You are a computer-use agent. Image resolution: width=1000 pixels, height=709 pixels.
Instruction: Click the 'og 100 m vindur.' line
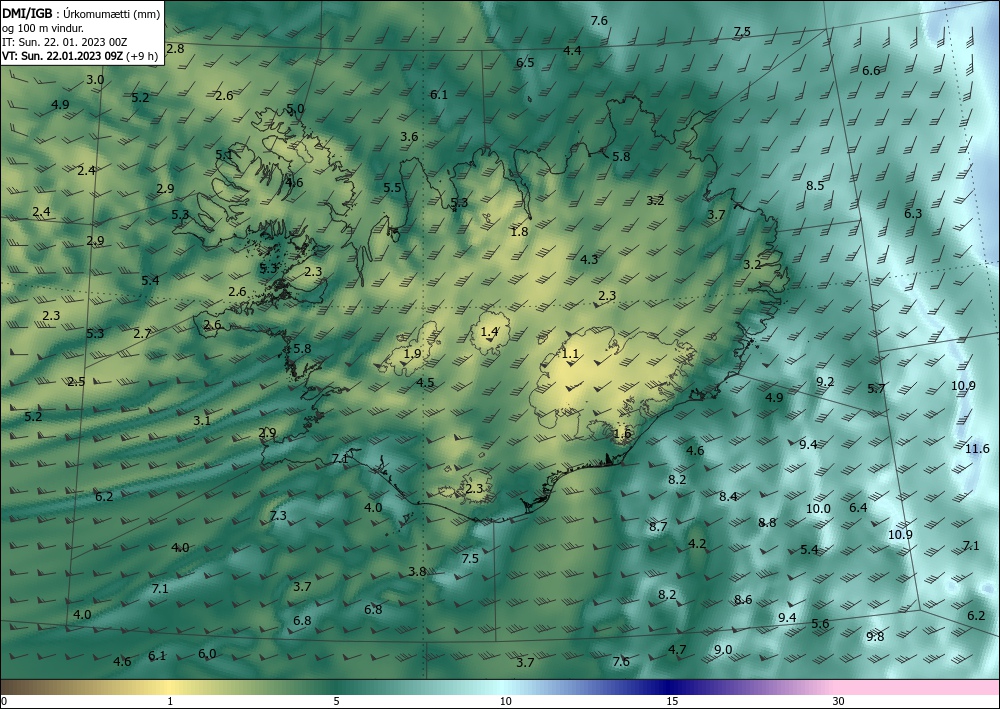tap(43, 28)
